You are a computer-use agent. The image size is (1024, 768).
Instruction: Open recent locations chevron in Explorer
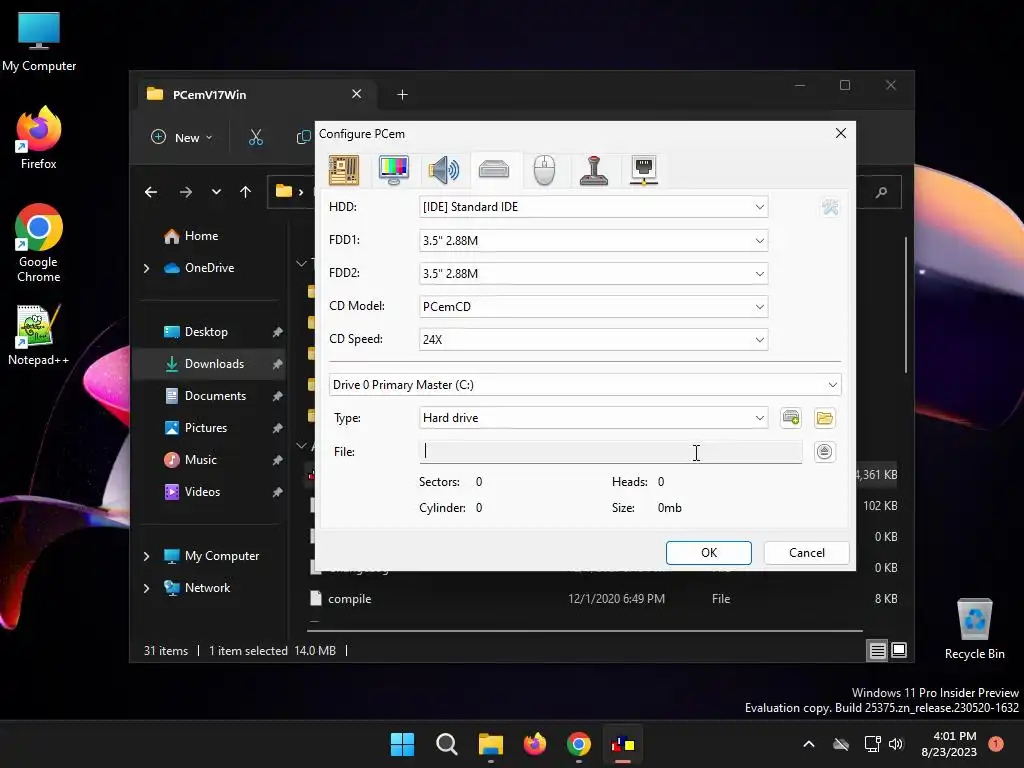coord(216,192)
